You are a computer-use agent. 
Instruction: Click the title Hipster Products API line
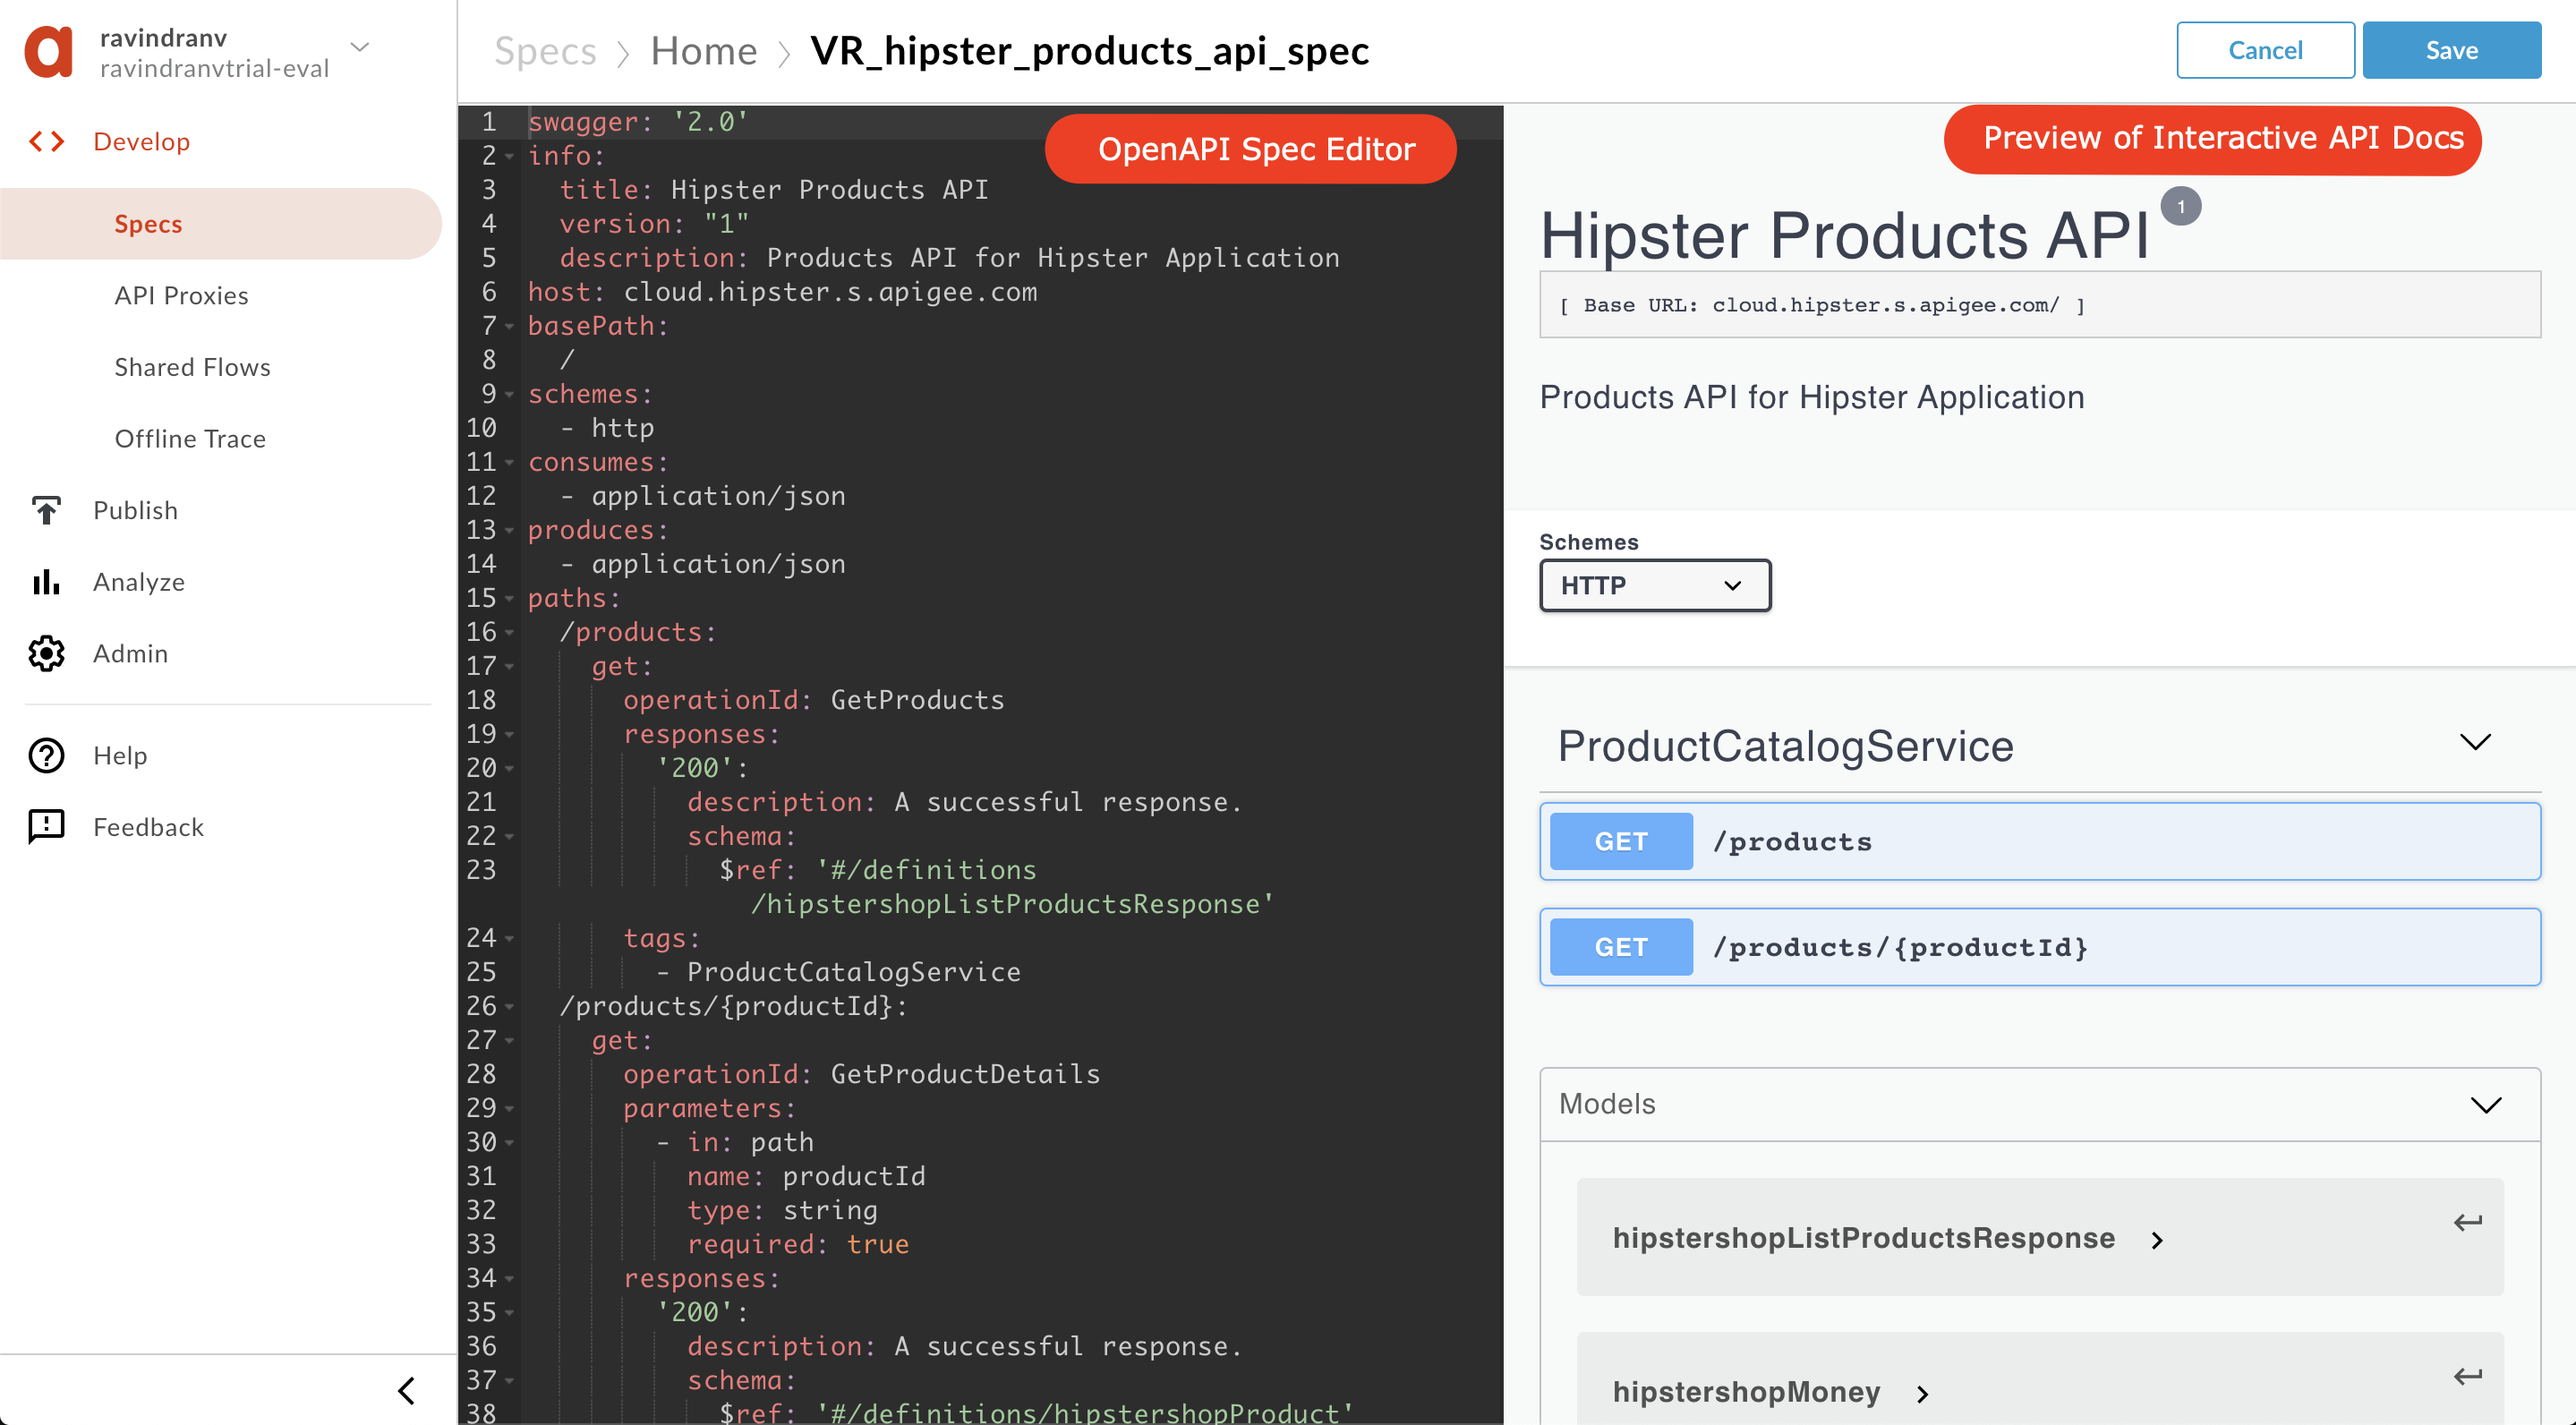[773, 190]
